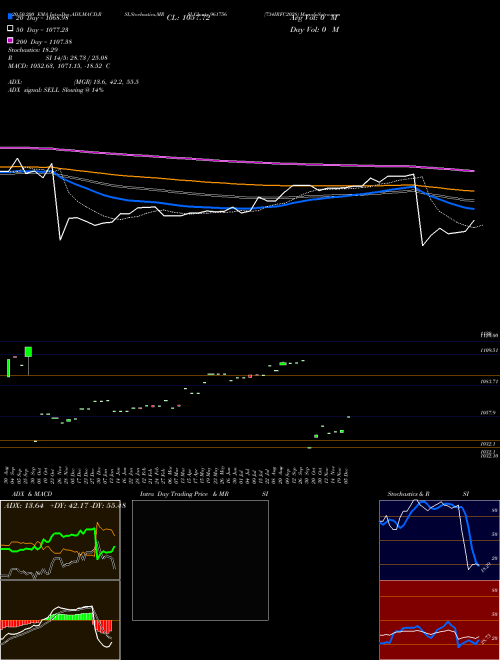
Task: Click the 'ADX & MACD' panel title
Action: pos(32,494)
